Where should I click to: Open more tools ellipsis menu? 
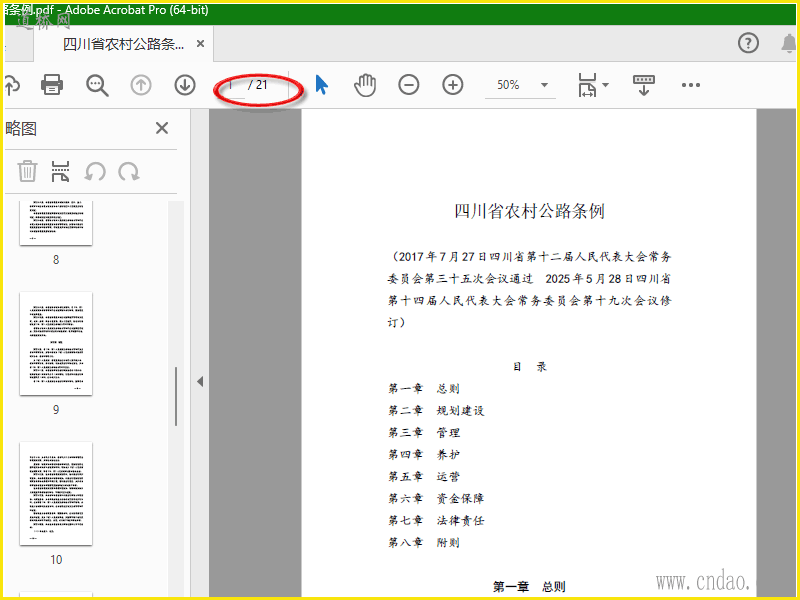click(x=691, y=85)
